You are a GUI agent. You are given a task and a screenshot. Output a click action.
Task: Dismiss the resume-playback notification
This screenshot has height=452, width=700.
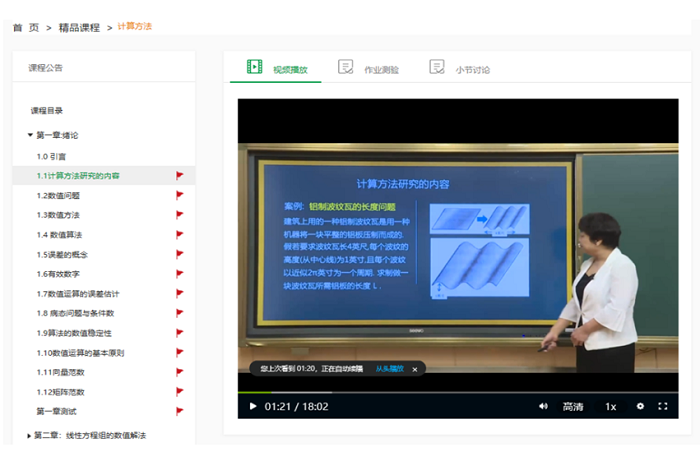[x=415, y=369]
